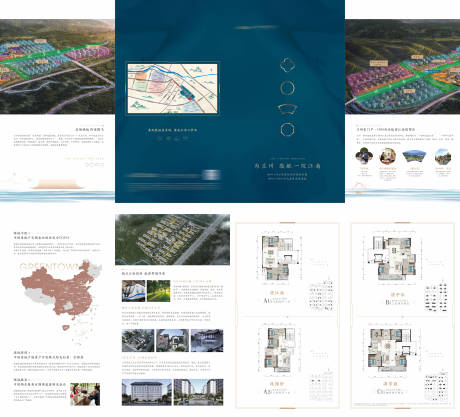Select the A1 floor plan drawing
Image resolution: width=460 pixels, height=417 pixels.
click(x=279, y=258)
